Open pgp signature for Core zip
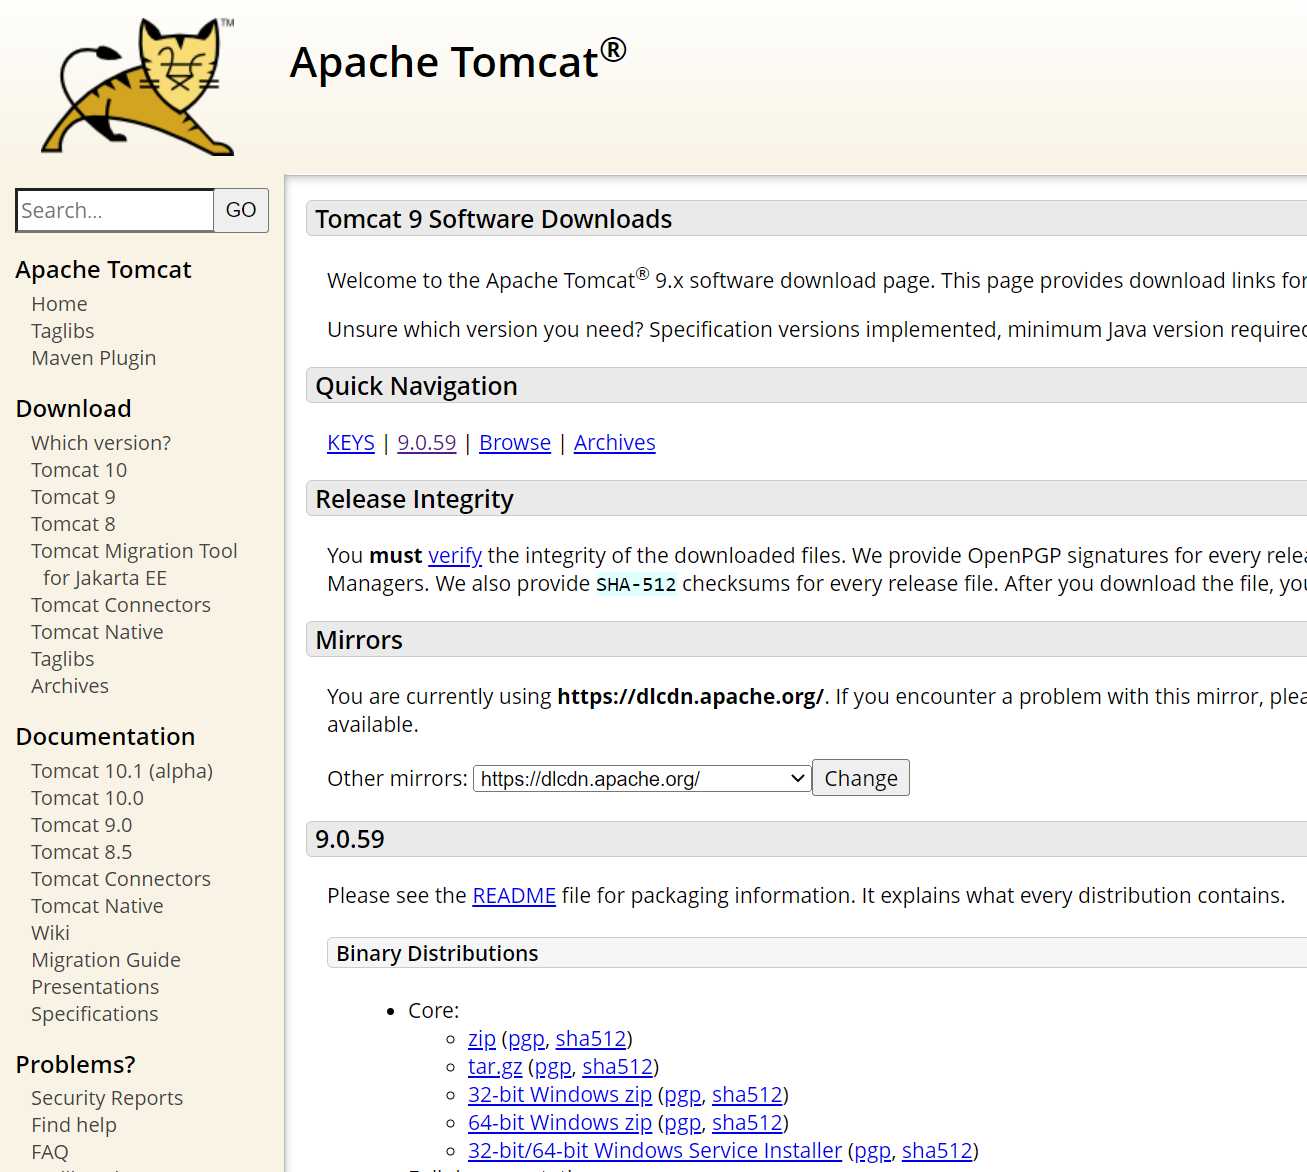 (527, 1039)
